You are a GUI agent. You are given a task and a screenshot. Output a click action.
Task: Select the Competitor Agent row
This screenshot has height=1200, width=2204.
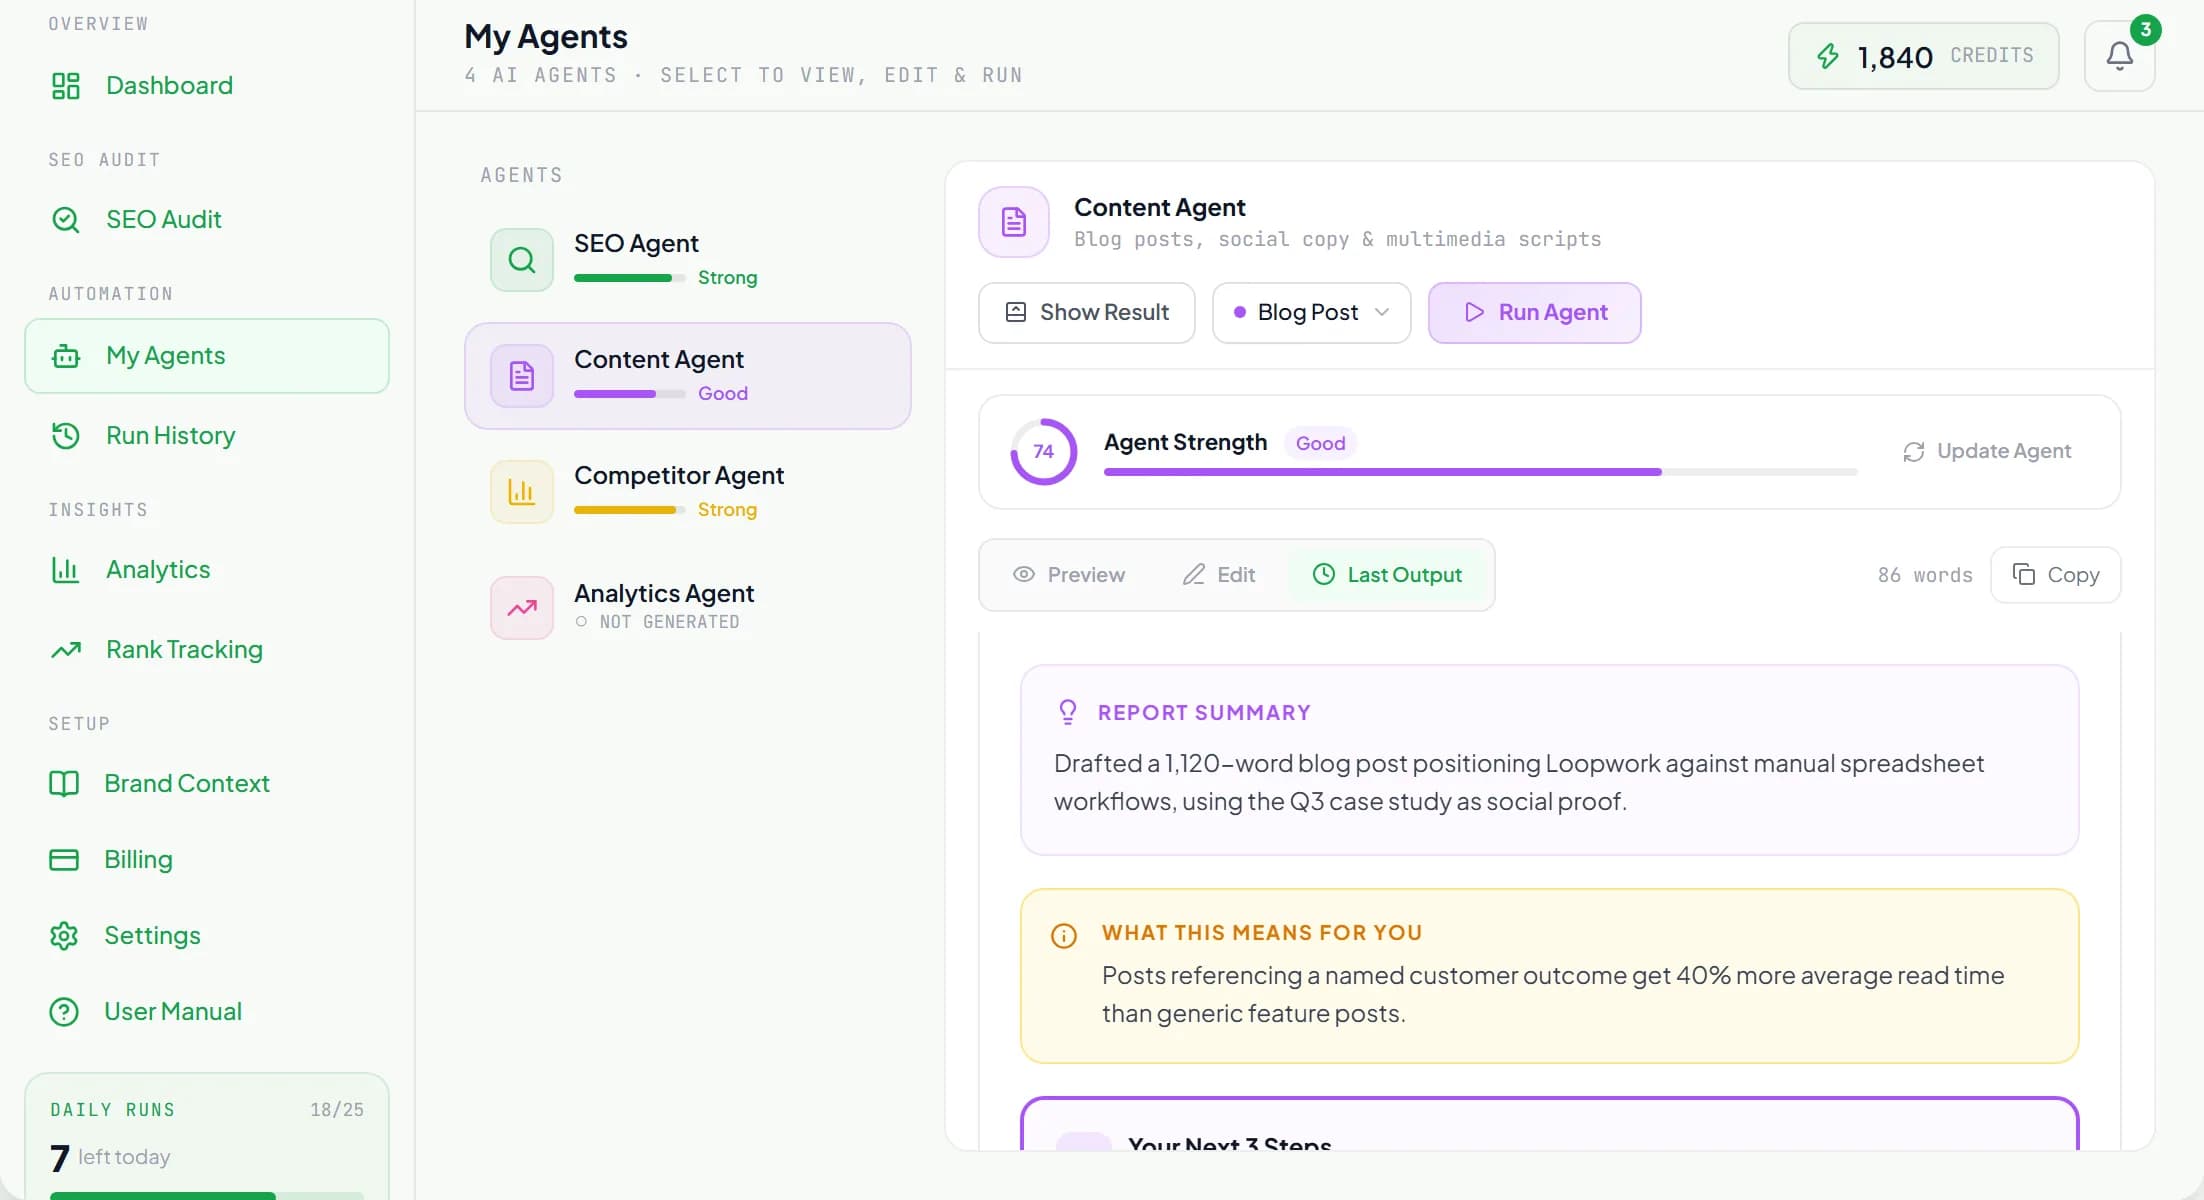[x=688, y=492]
